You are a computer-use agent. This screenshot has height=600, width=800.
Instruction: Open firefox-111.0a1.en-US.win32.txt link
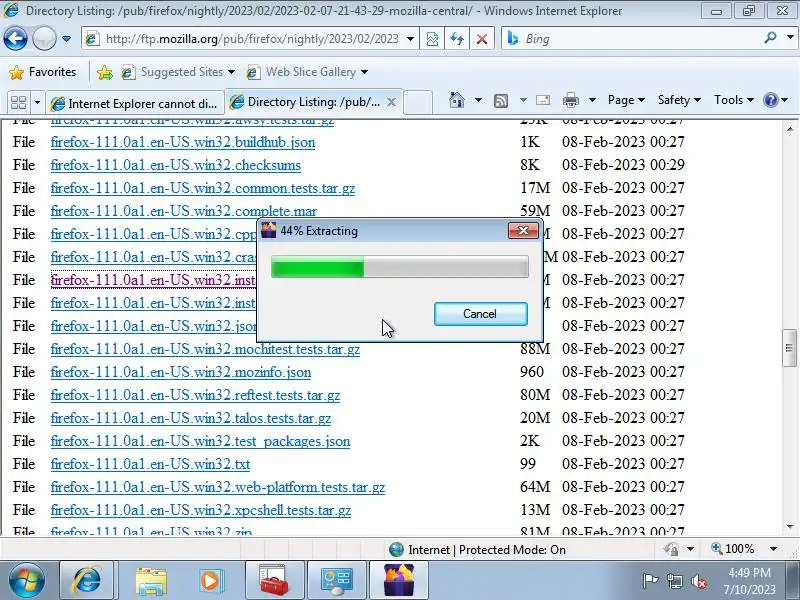tap(150, 464)
